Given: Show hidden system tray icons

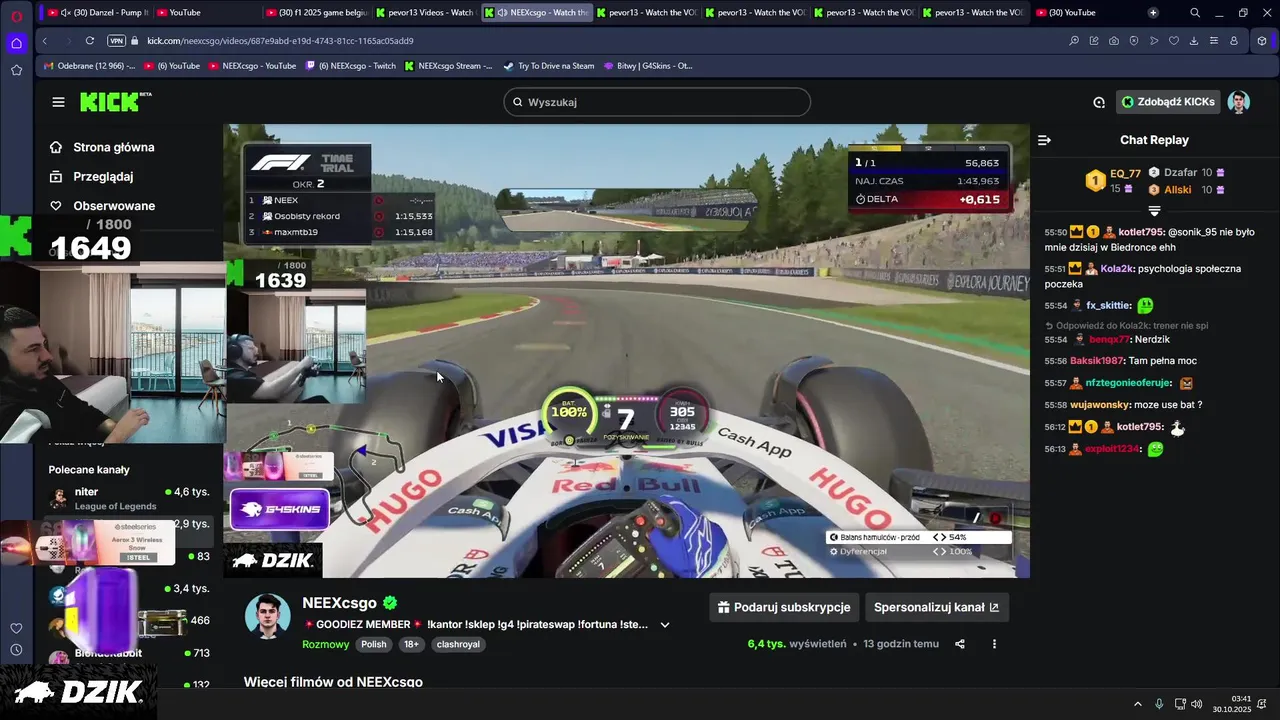Looking at the screenshot, I should [1137, 704].
